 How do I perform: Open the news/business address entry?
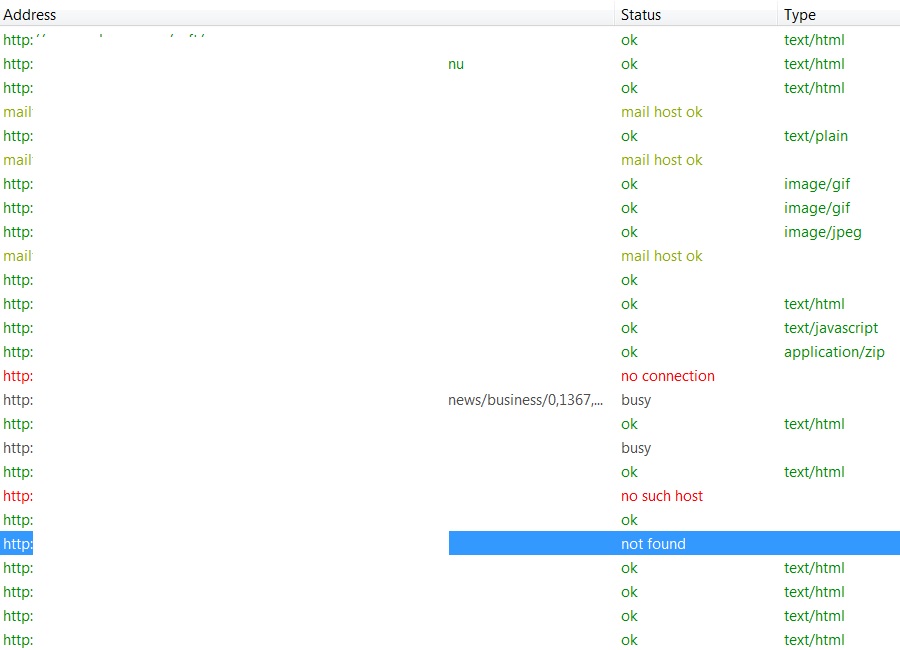(x=525, y=400)
